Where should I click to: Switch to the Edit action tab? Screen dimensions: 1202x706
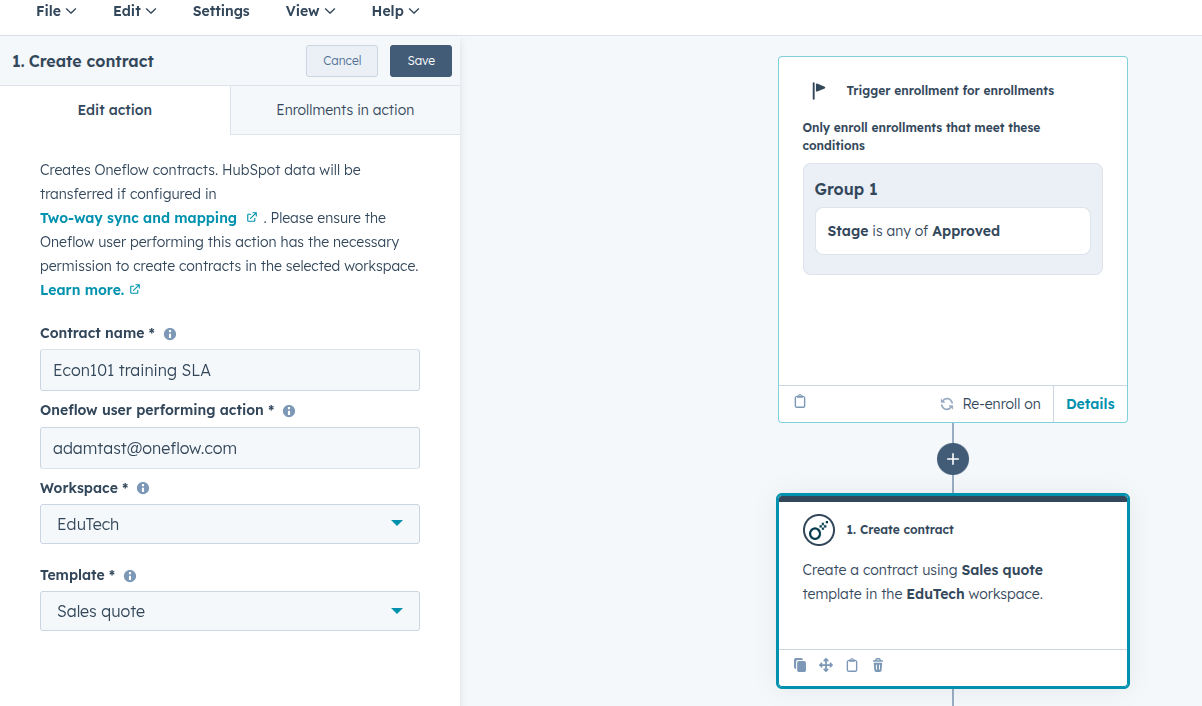tap(115, 110)
